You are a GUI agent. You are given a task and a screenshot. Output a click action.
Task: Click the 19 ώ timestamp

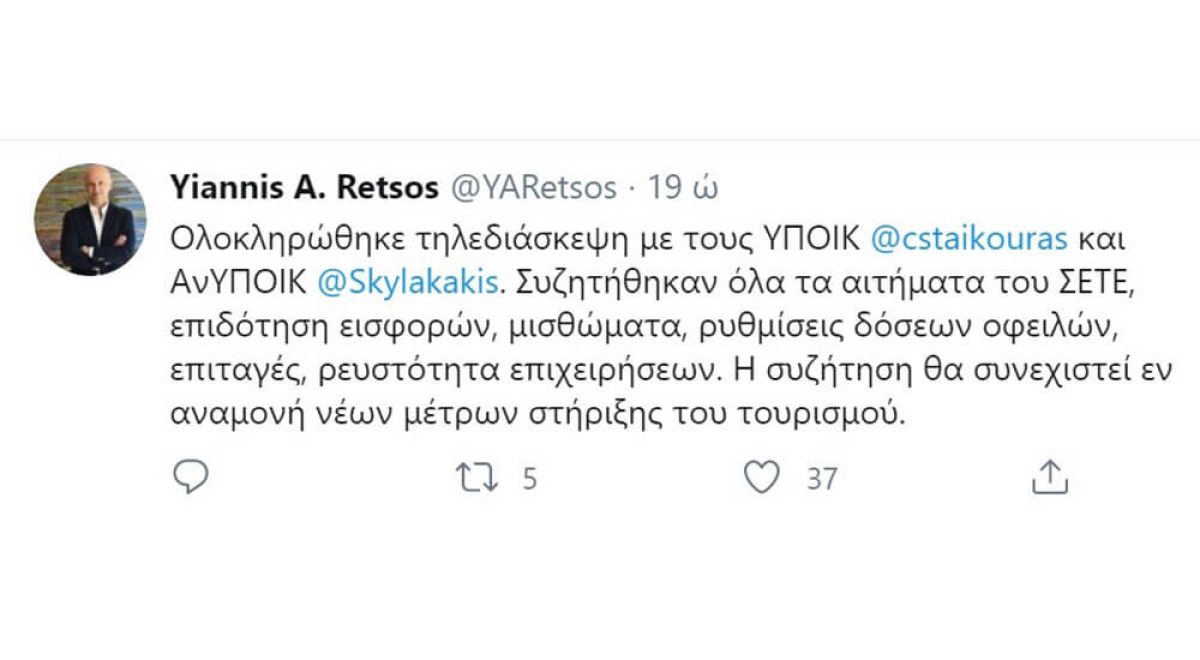683,187
